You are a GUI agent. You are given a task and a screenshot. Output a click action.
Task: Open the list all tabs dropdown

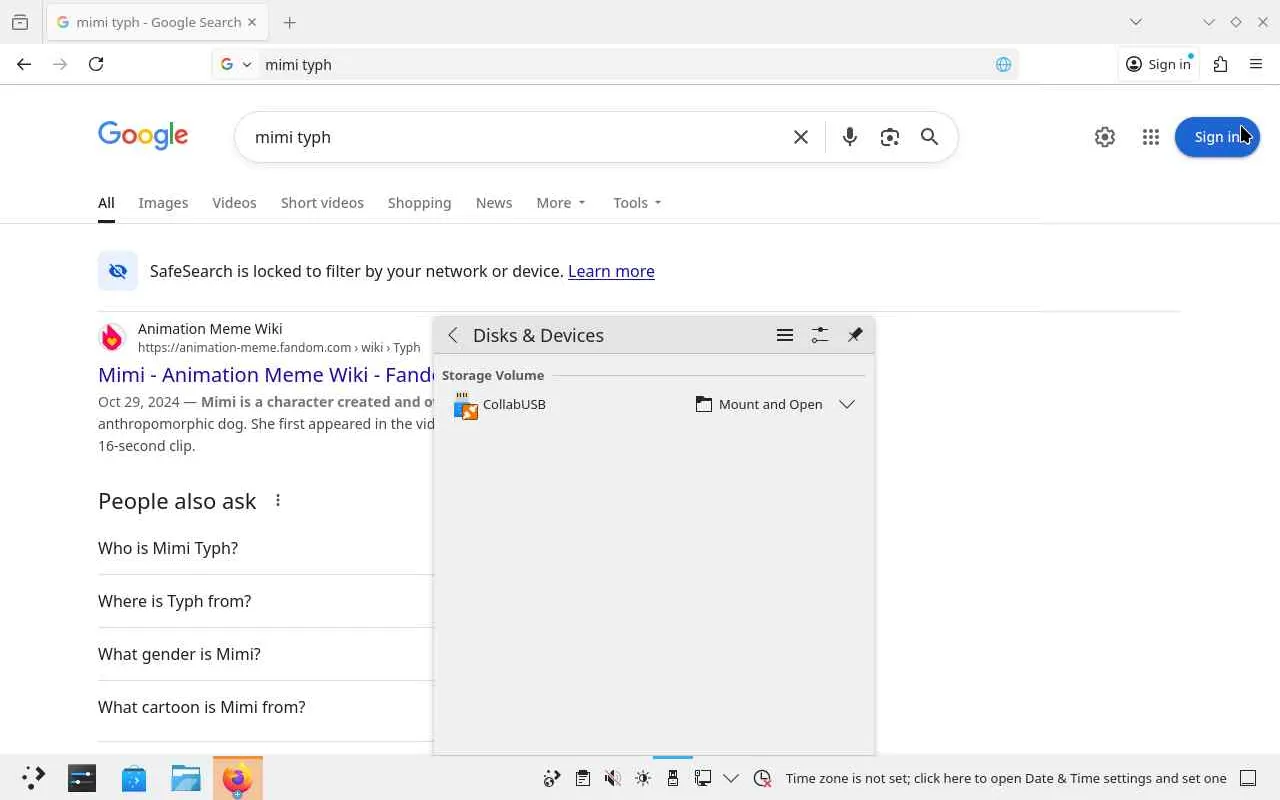[x=1136, y=22]
